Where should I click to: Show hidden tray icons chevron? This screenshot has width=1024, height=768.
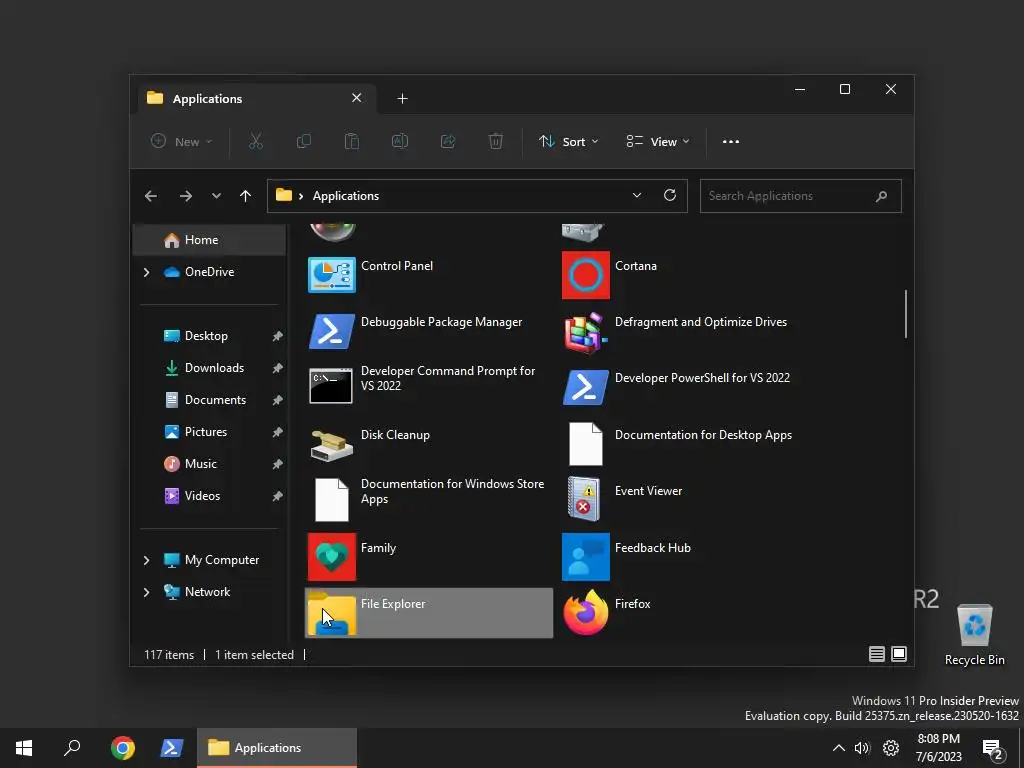pyautogui.click(x=839, y=748)
